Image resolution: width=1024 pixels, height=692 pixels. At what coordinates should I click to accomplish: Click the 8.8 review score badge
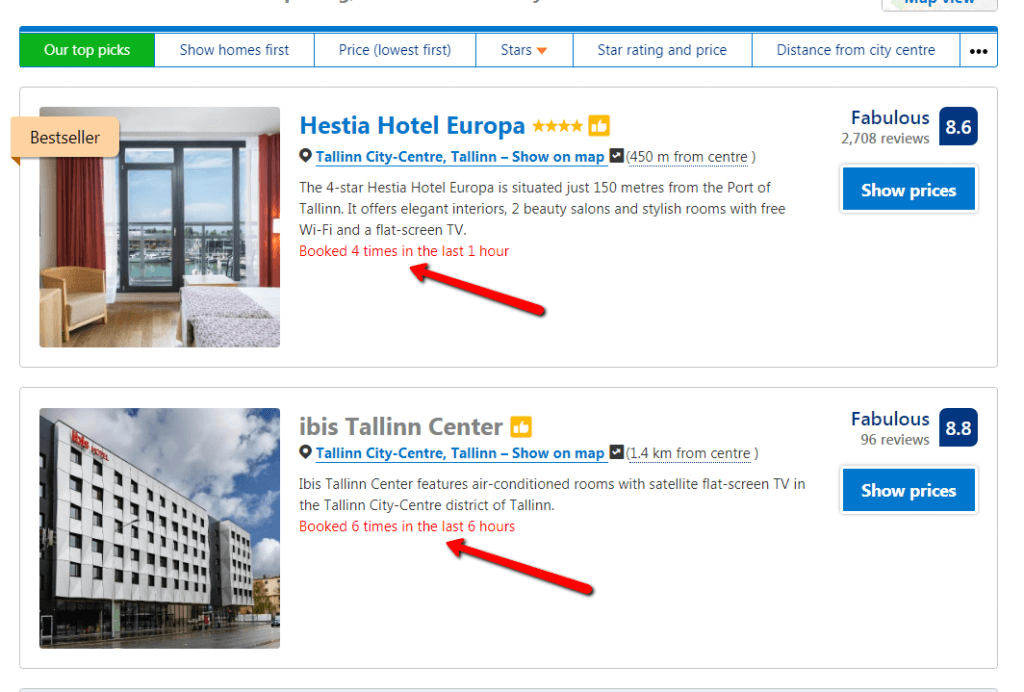click(x=958, y=428)
